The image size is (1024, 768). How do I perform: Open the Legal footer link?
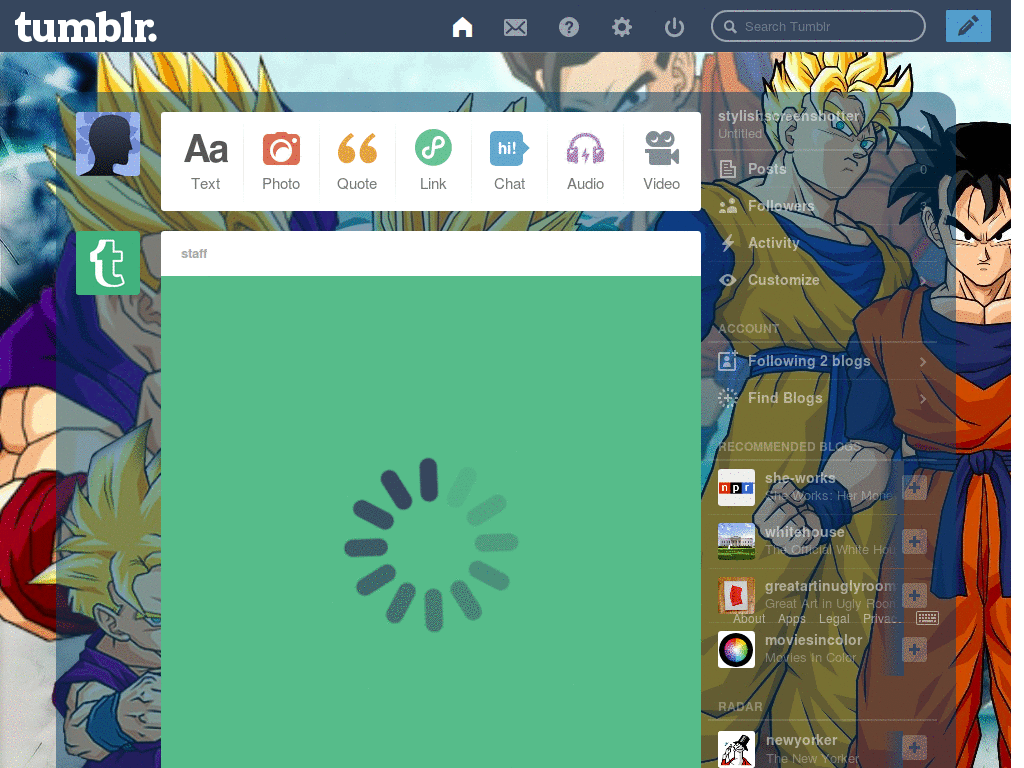click(834, 618)
